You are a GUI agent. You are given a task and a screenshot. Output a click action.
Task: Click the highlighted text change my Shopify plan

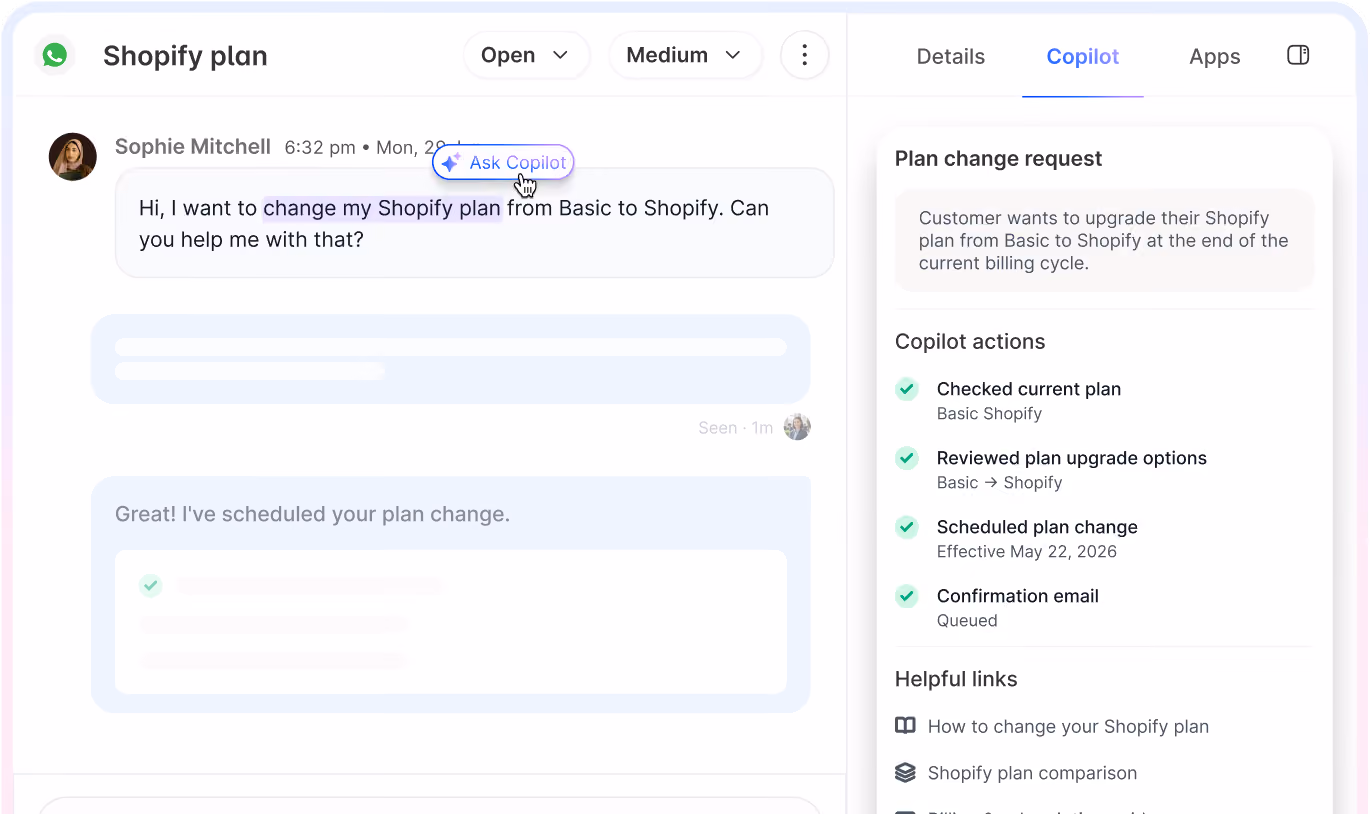[x=382, y=209]
